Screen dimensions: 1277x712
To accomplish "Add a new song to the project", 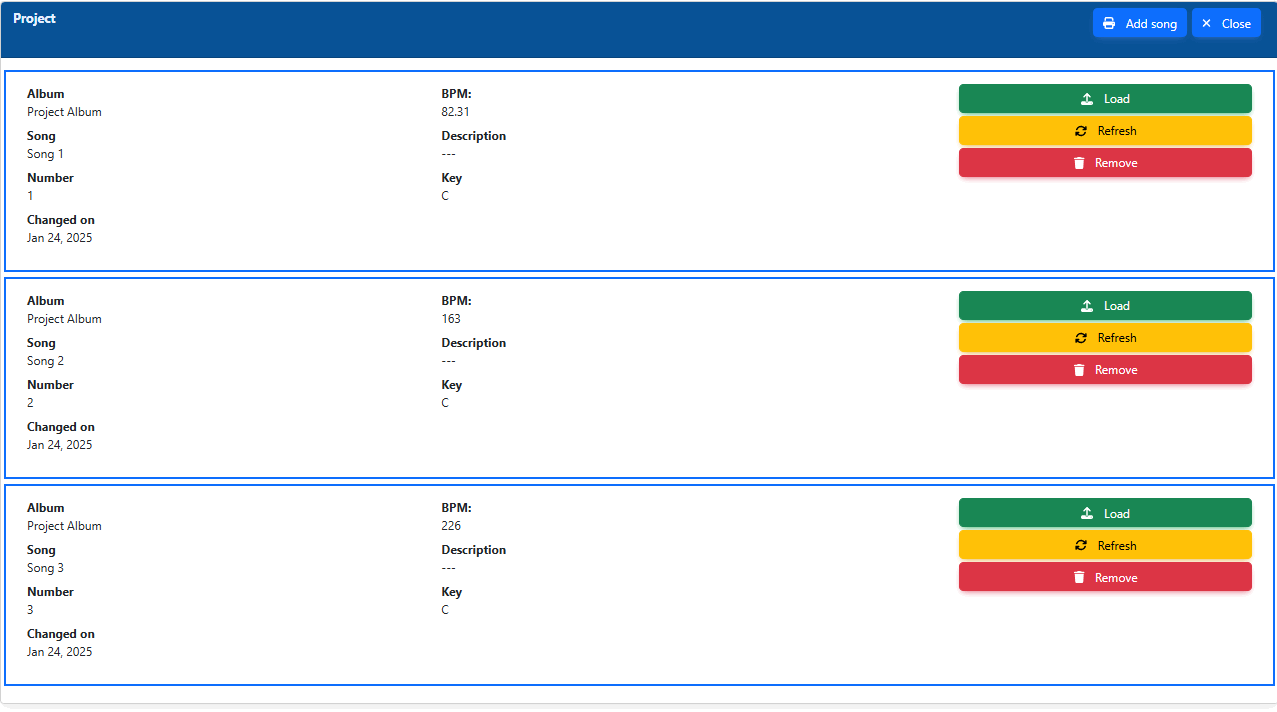I will 1140,23.
